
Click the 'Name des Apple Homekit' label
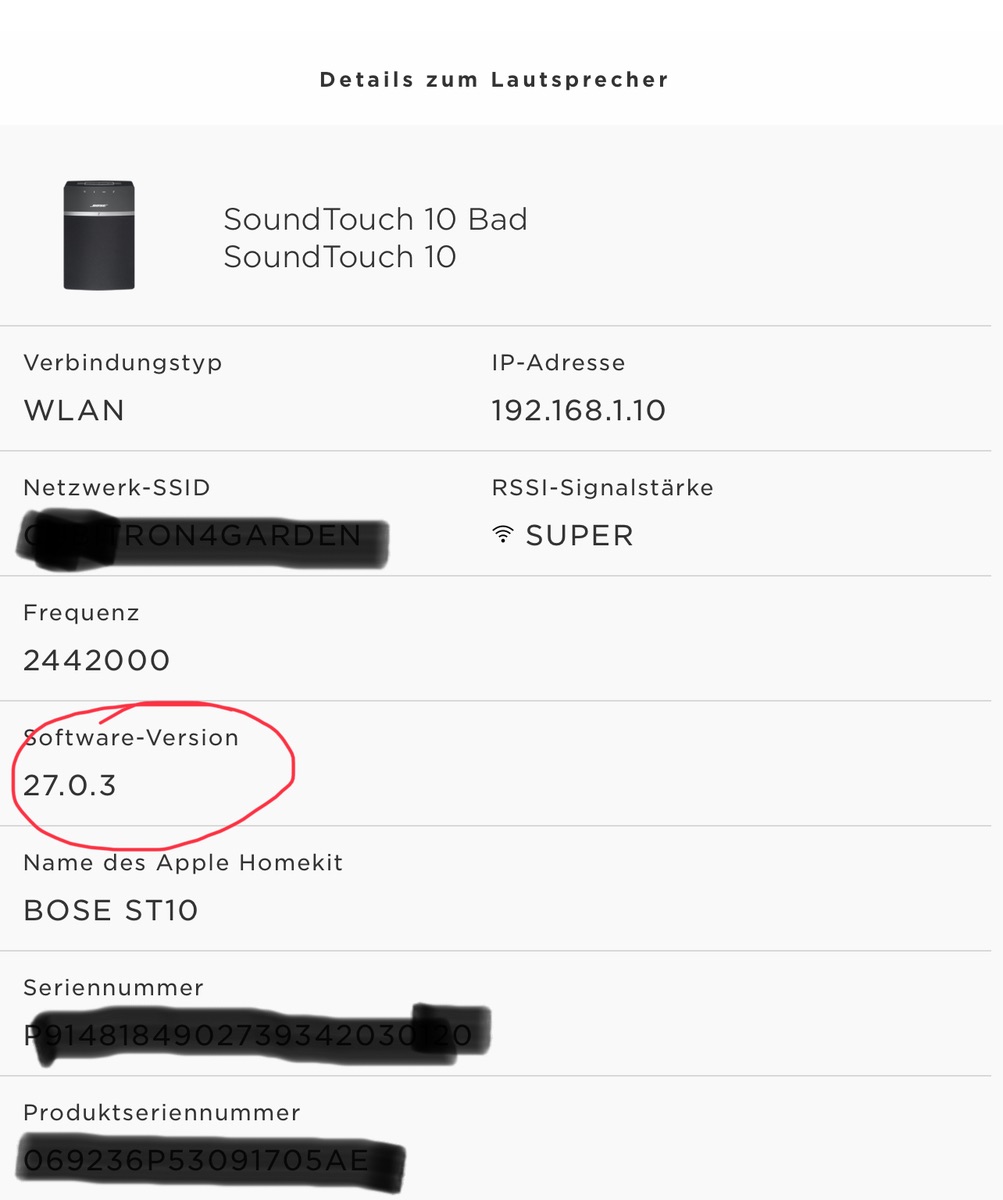tap(183, 863)
